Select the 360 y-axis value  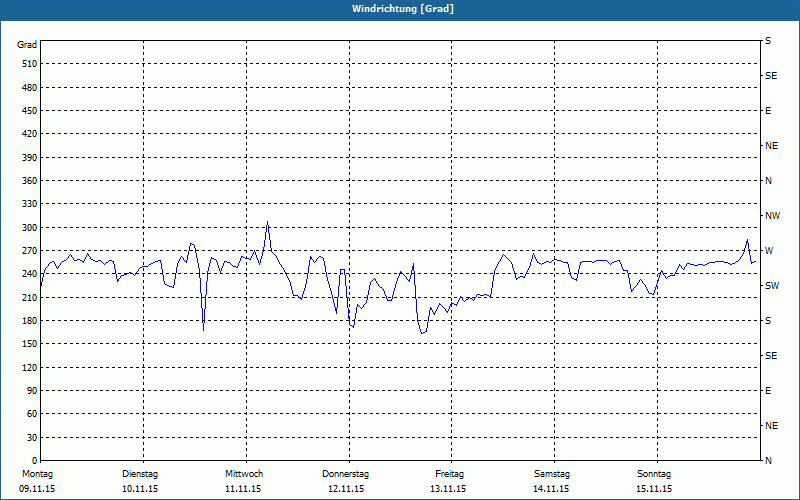30,181
